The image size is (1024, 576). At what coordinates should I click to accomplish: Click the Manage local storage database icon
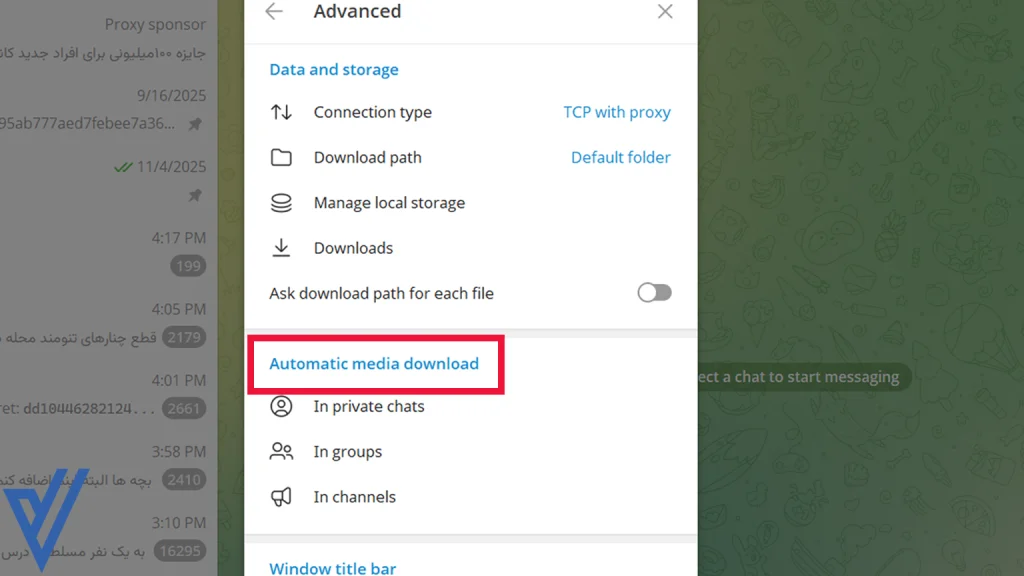click(281, 202)
